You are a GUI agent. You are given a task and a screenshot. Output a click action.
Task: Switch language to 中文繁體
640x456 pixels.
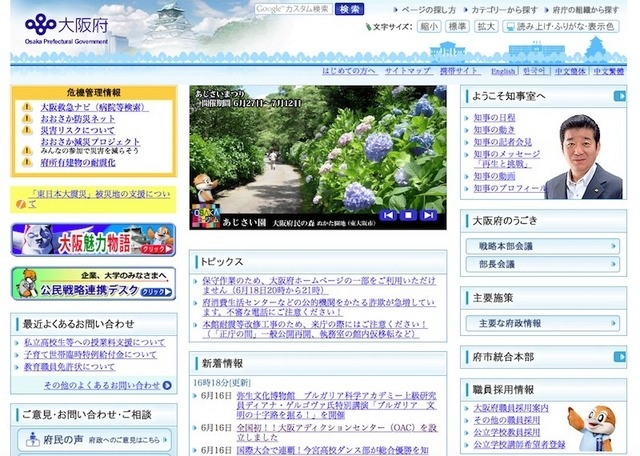(609, 71)
